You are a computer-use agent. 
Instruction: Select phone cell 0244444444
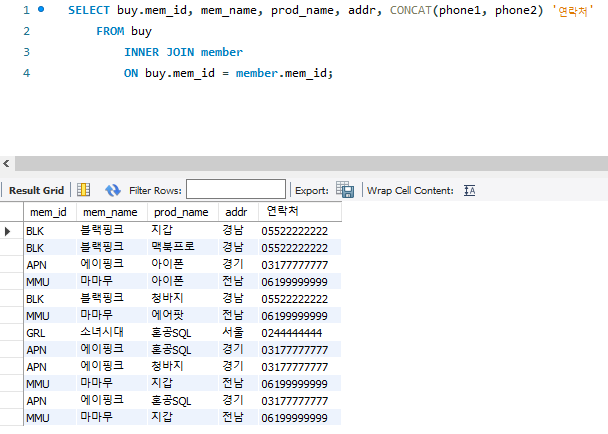[x=300, y=332]
